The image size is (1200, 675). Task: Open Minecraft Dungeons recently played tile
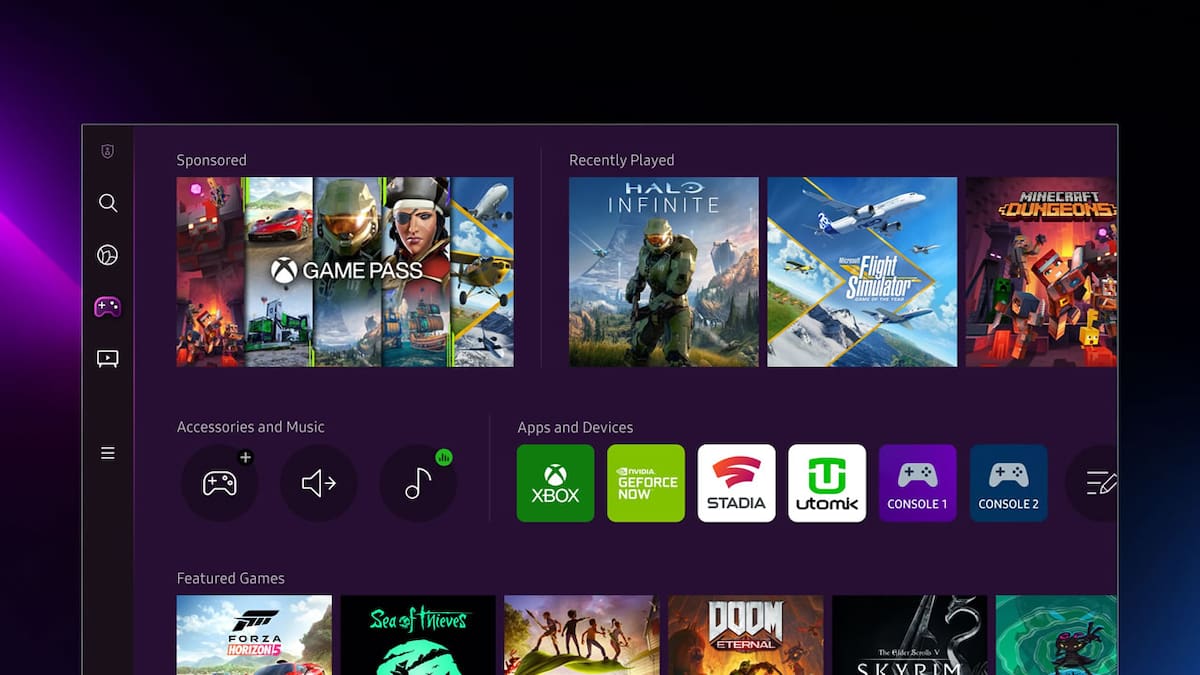[1041, 272]
